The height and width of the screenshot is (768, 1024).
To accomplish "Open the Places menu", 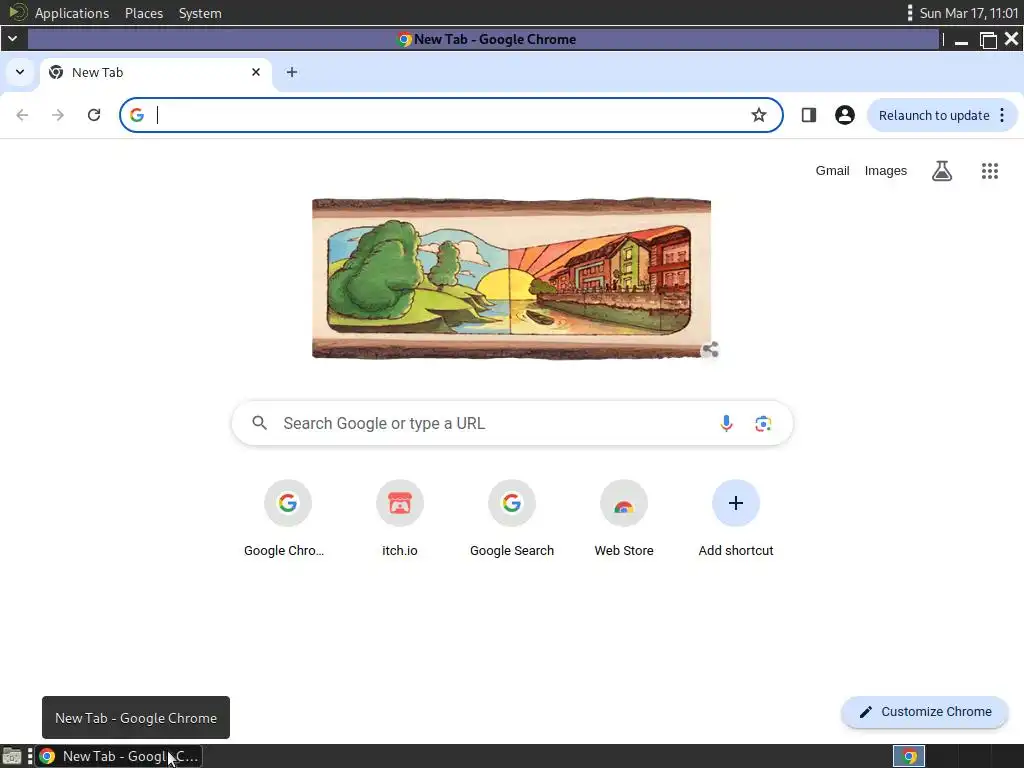I will [144, 13].
